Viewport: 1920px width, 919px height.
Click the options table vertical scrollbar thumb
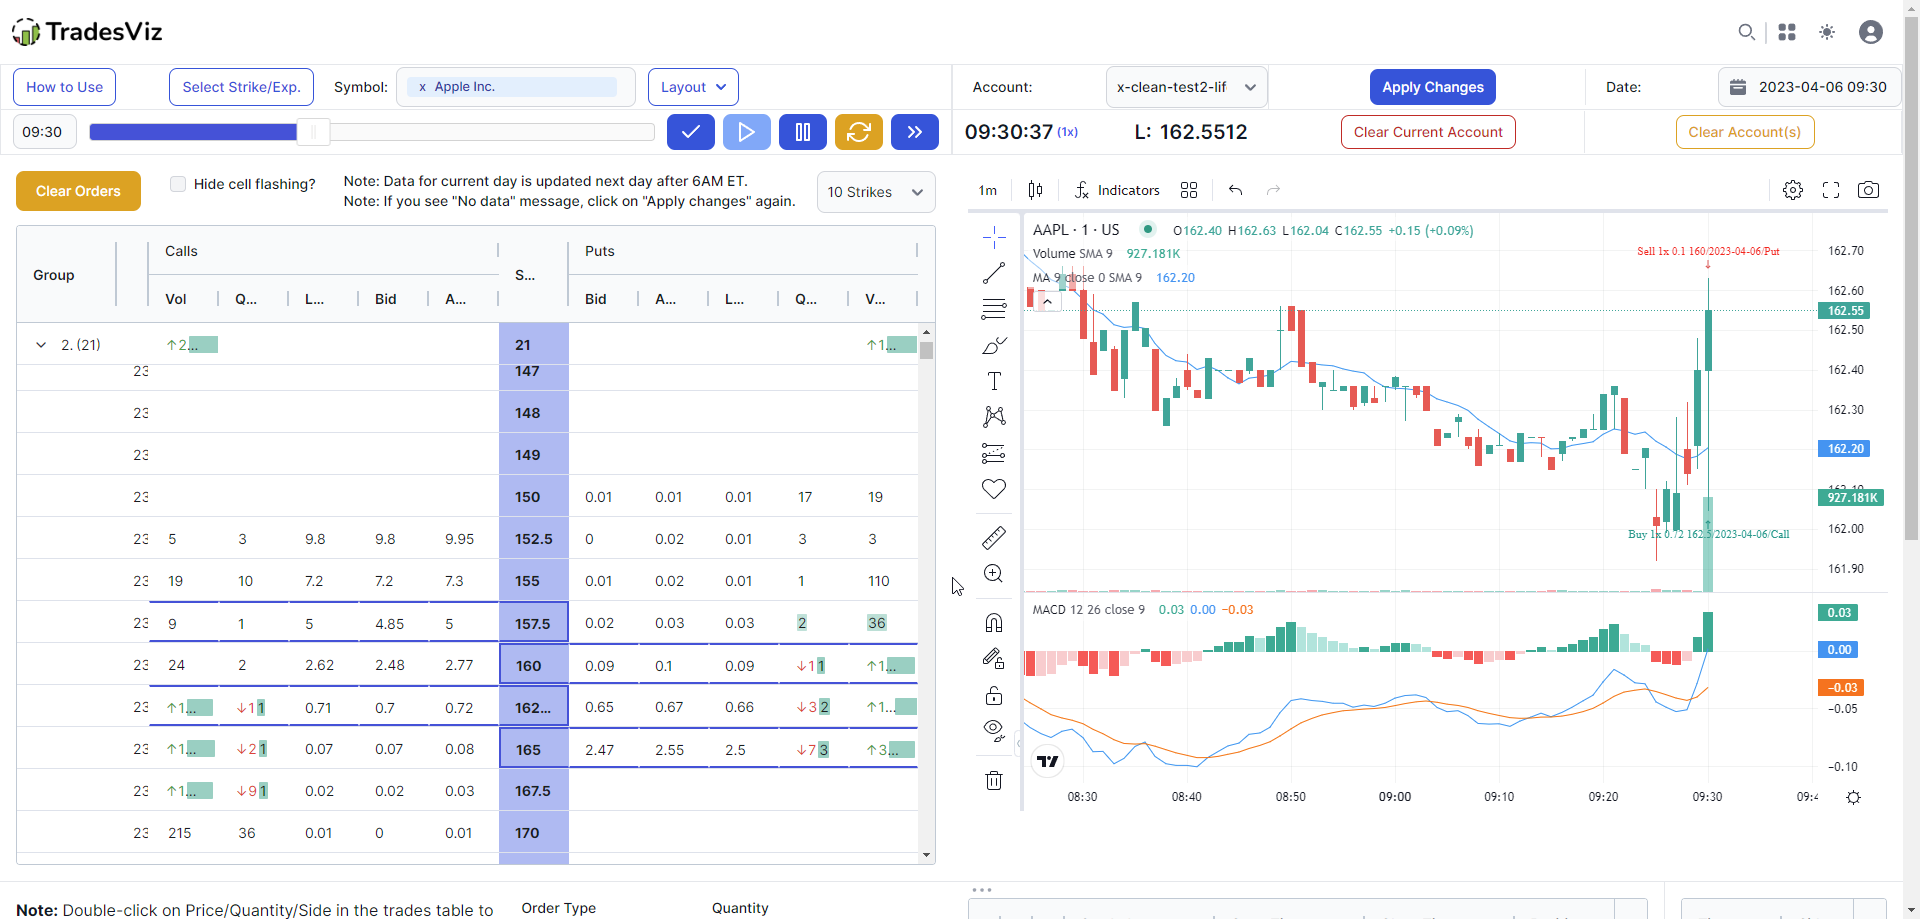point(926,350)
